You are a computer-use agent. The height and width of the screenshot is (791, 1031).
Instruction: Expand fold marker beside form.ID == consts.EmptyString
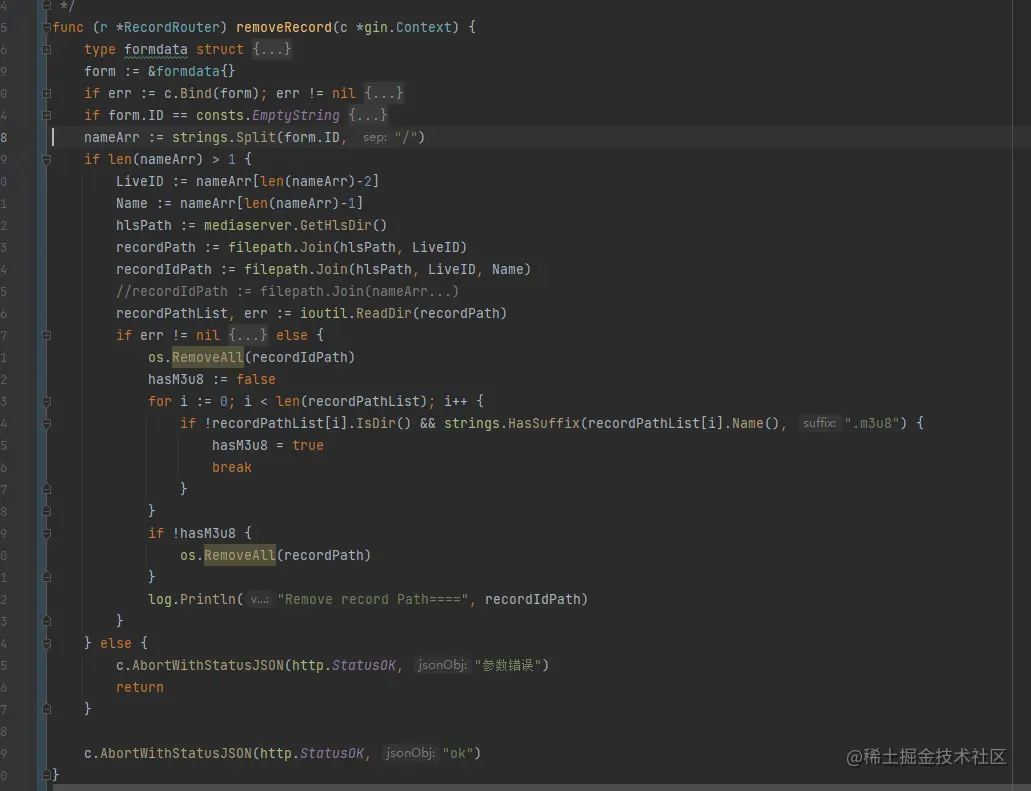pos(47,115)
